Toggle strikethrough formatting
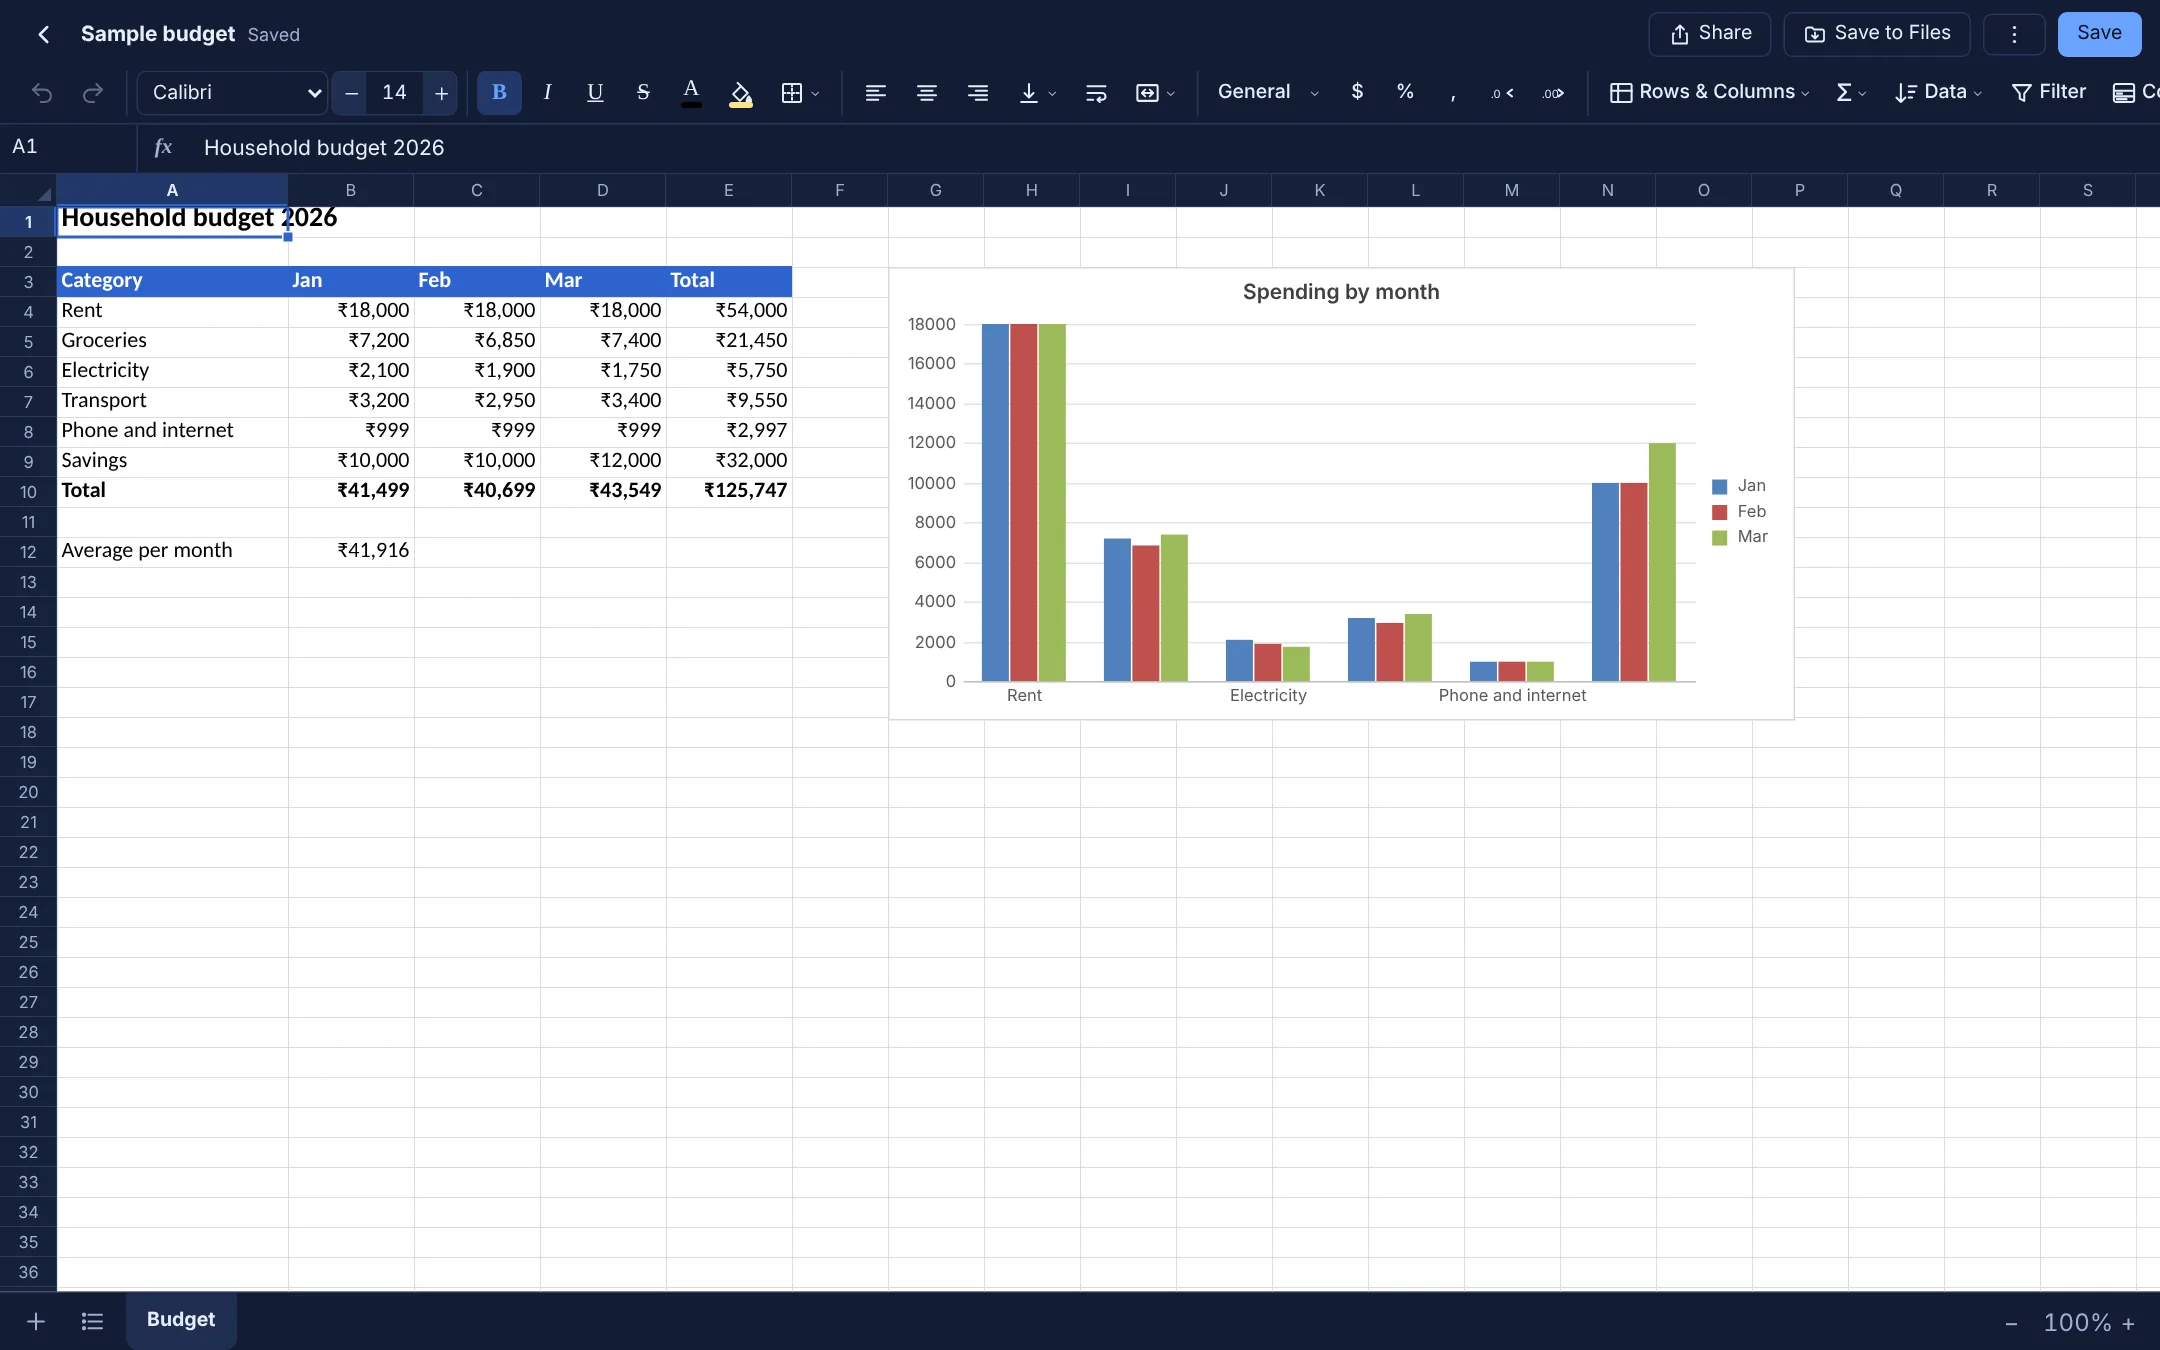Screen dimensions: 2160x1350 643,93
